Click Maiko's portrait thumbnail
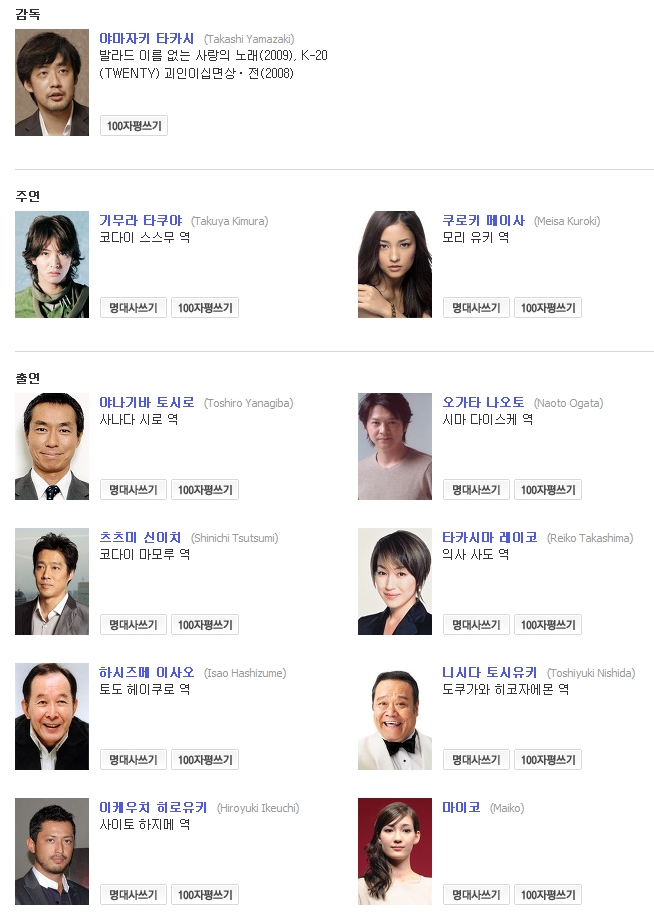Screen dimensions: 654x913 (x=395, y=851)
